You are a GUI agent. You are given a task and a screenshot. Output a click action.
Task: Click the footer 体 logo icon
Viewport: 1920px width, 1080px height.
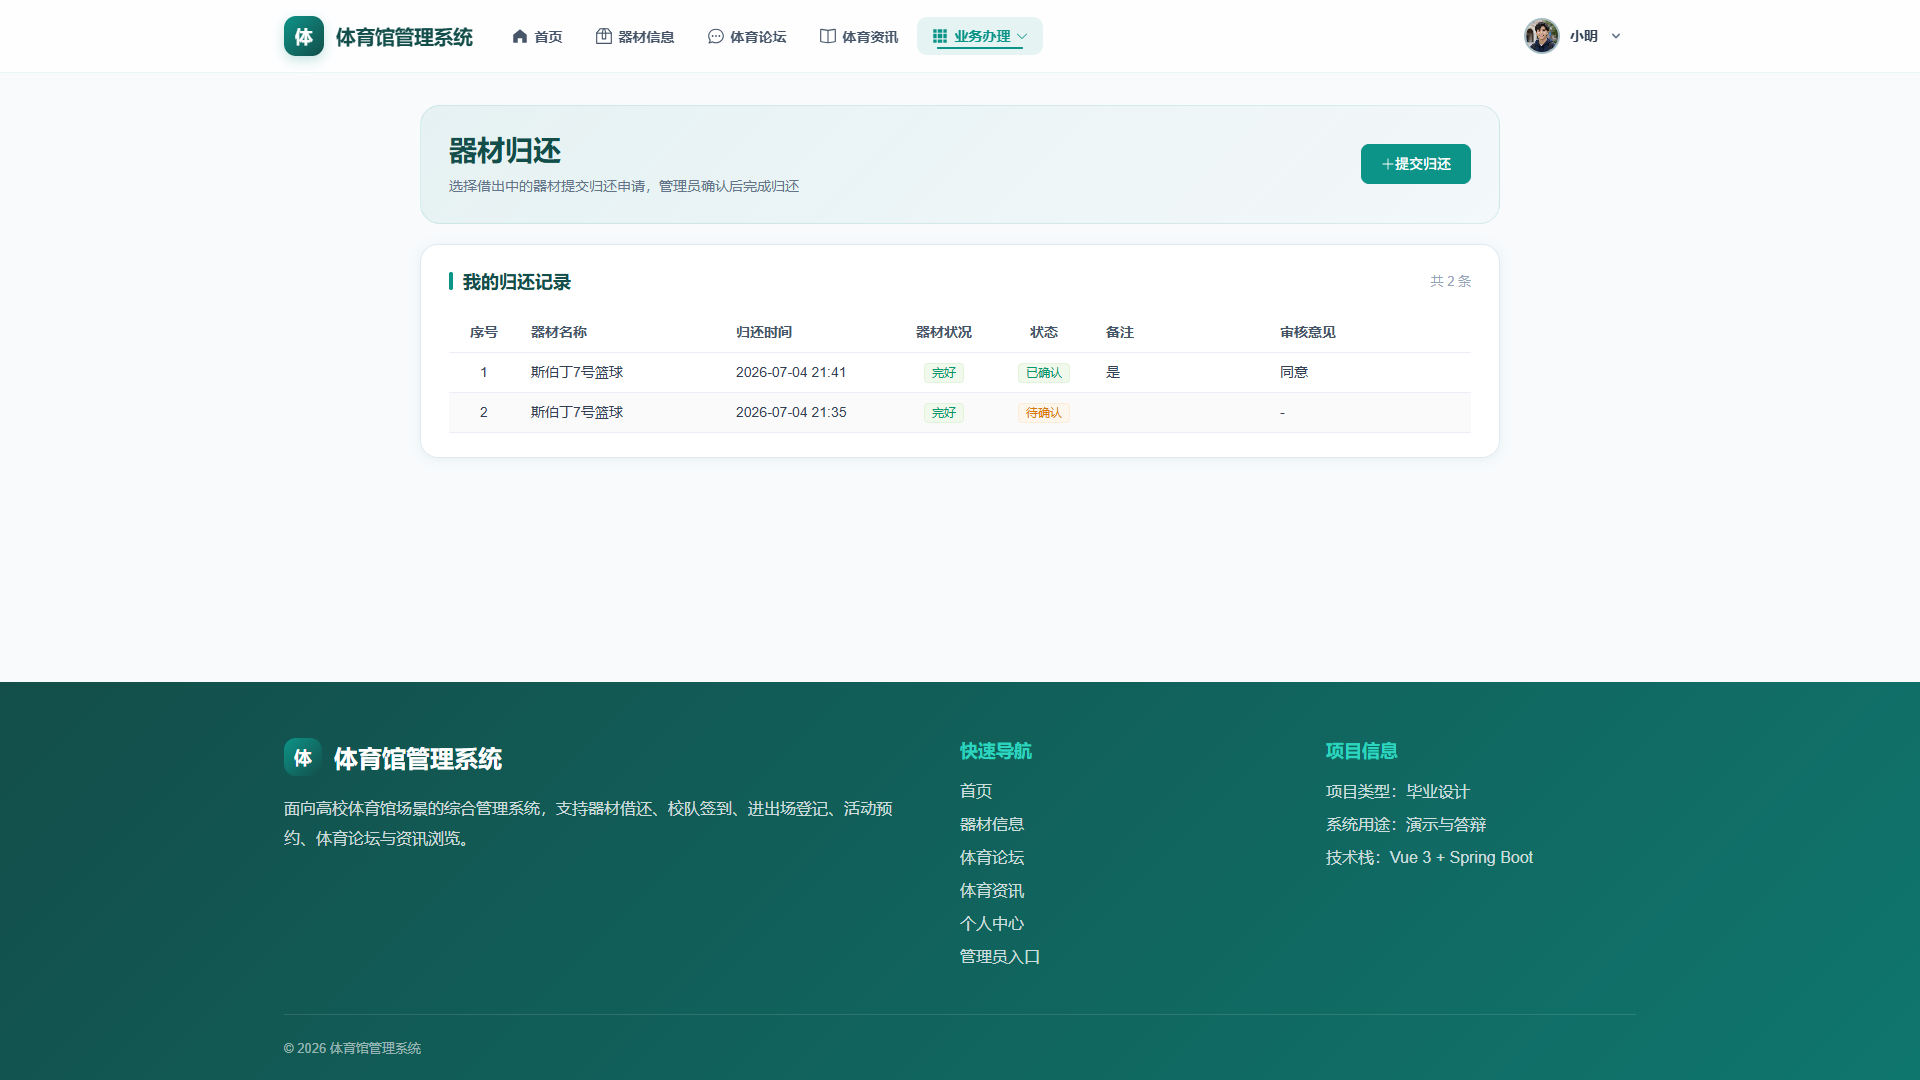tap(303, 757)
